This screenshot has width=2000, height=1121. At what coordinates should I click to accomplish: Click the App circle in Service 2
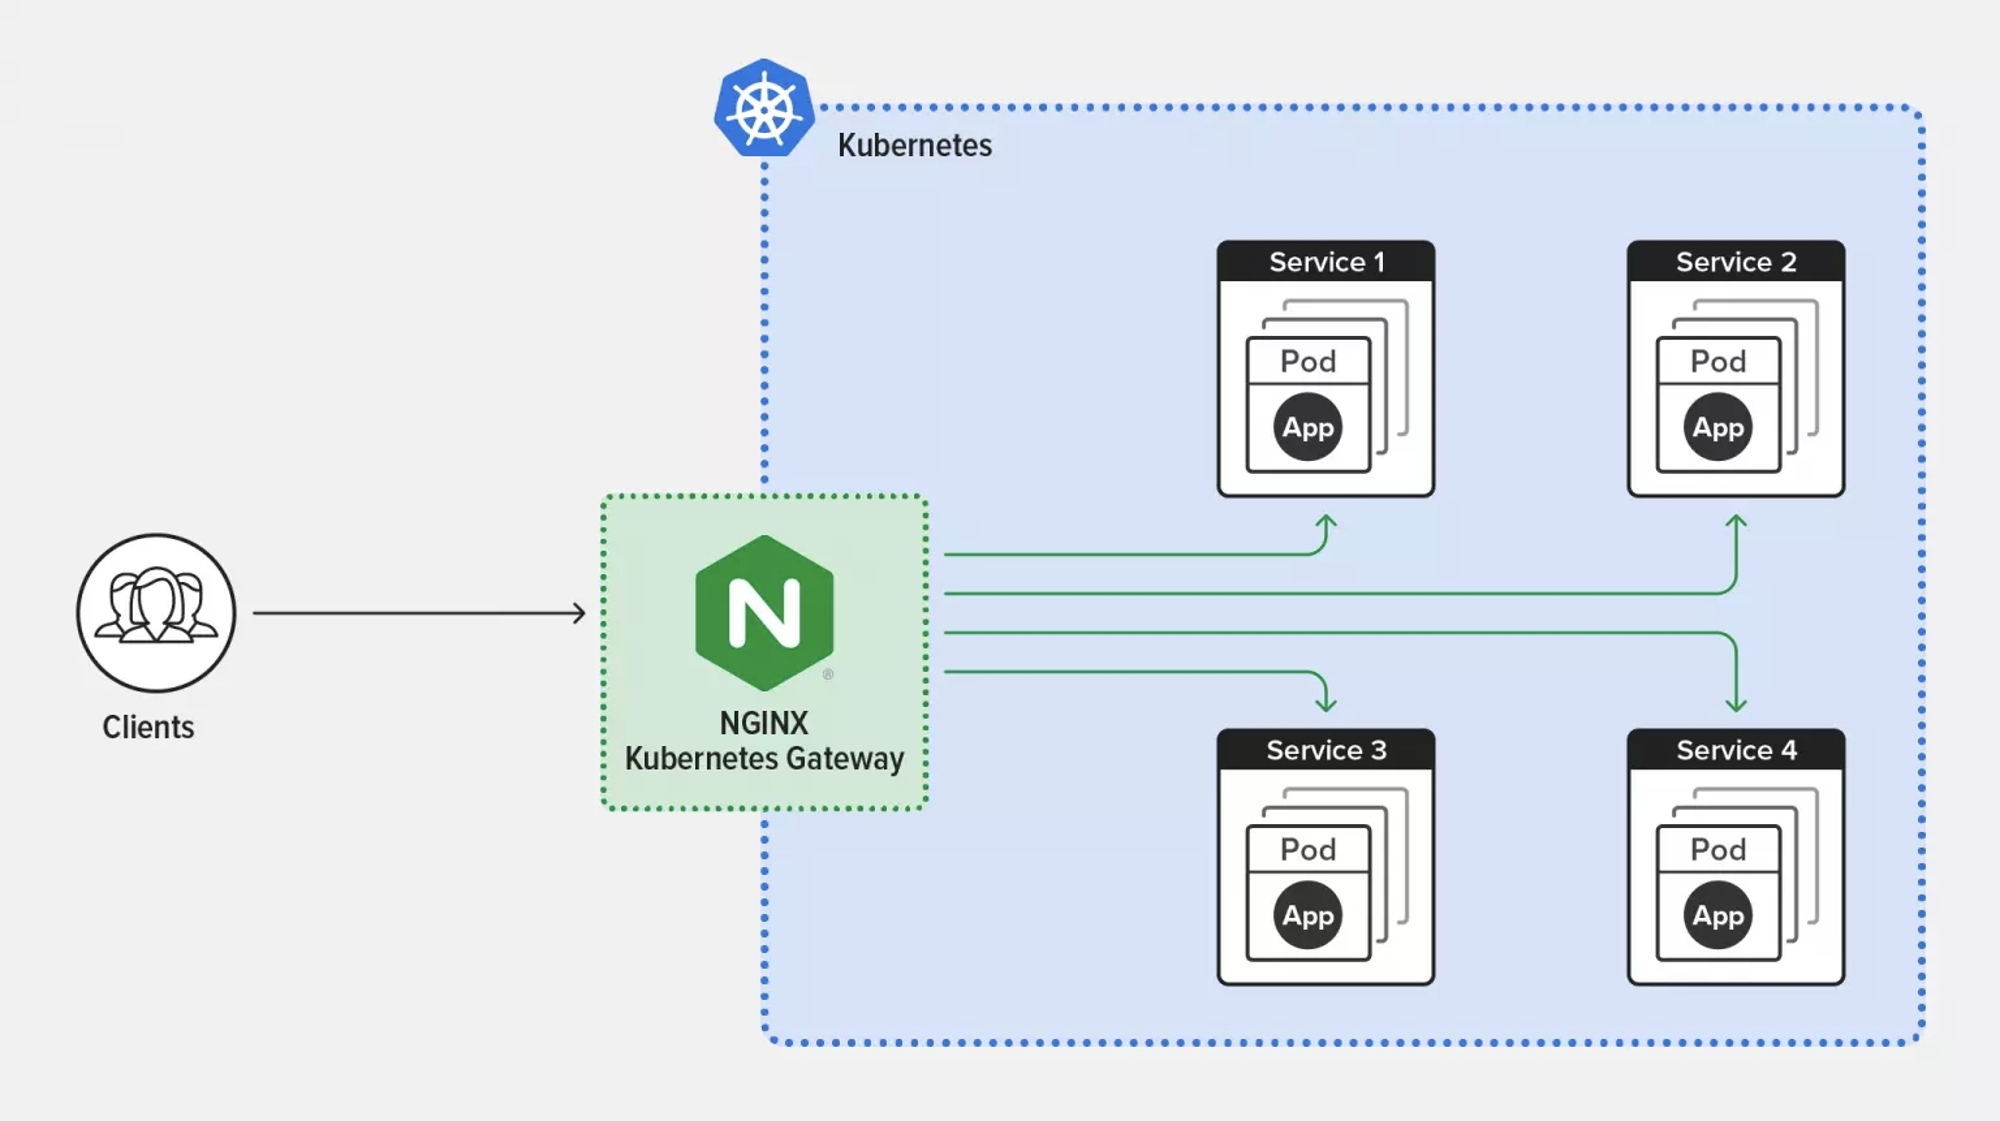tap(1718, 427)
